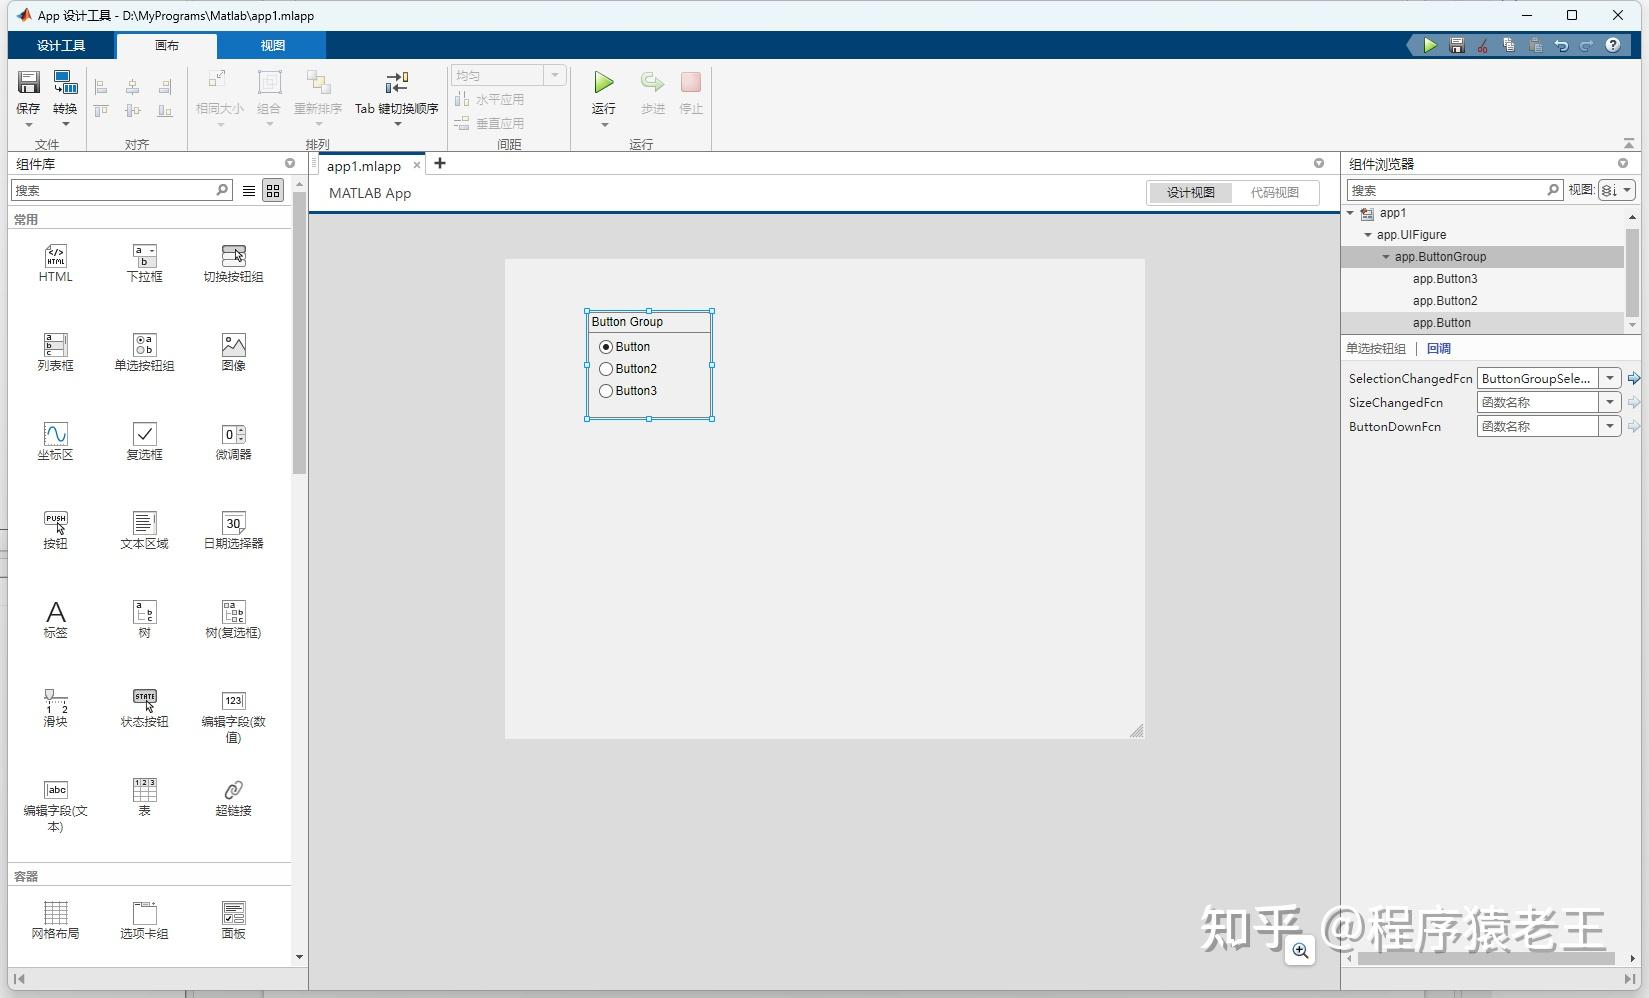Open the view dropdown in component browser
1649x998 pixels.
(x=1616, y=190)
